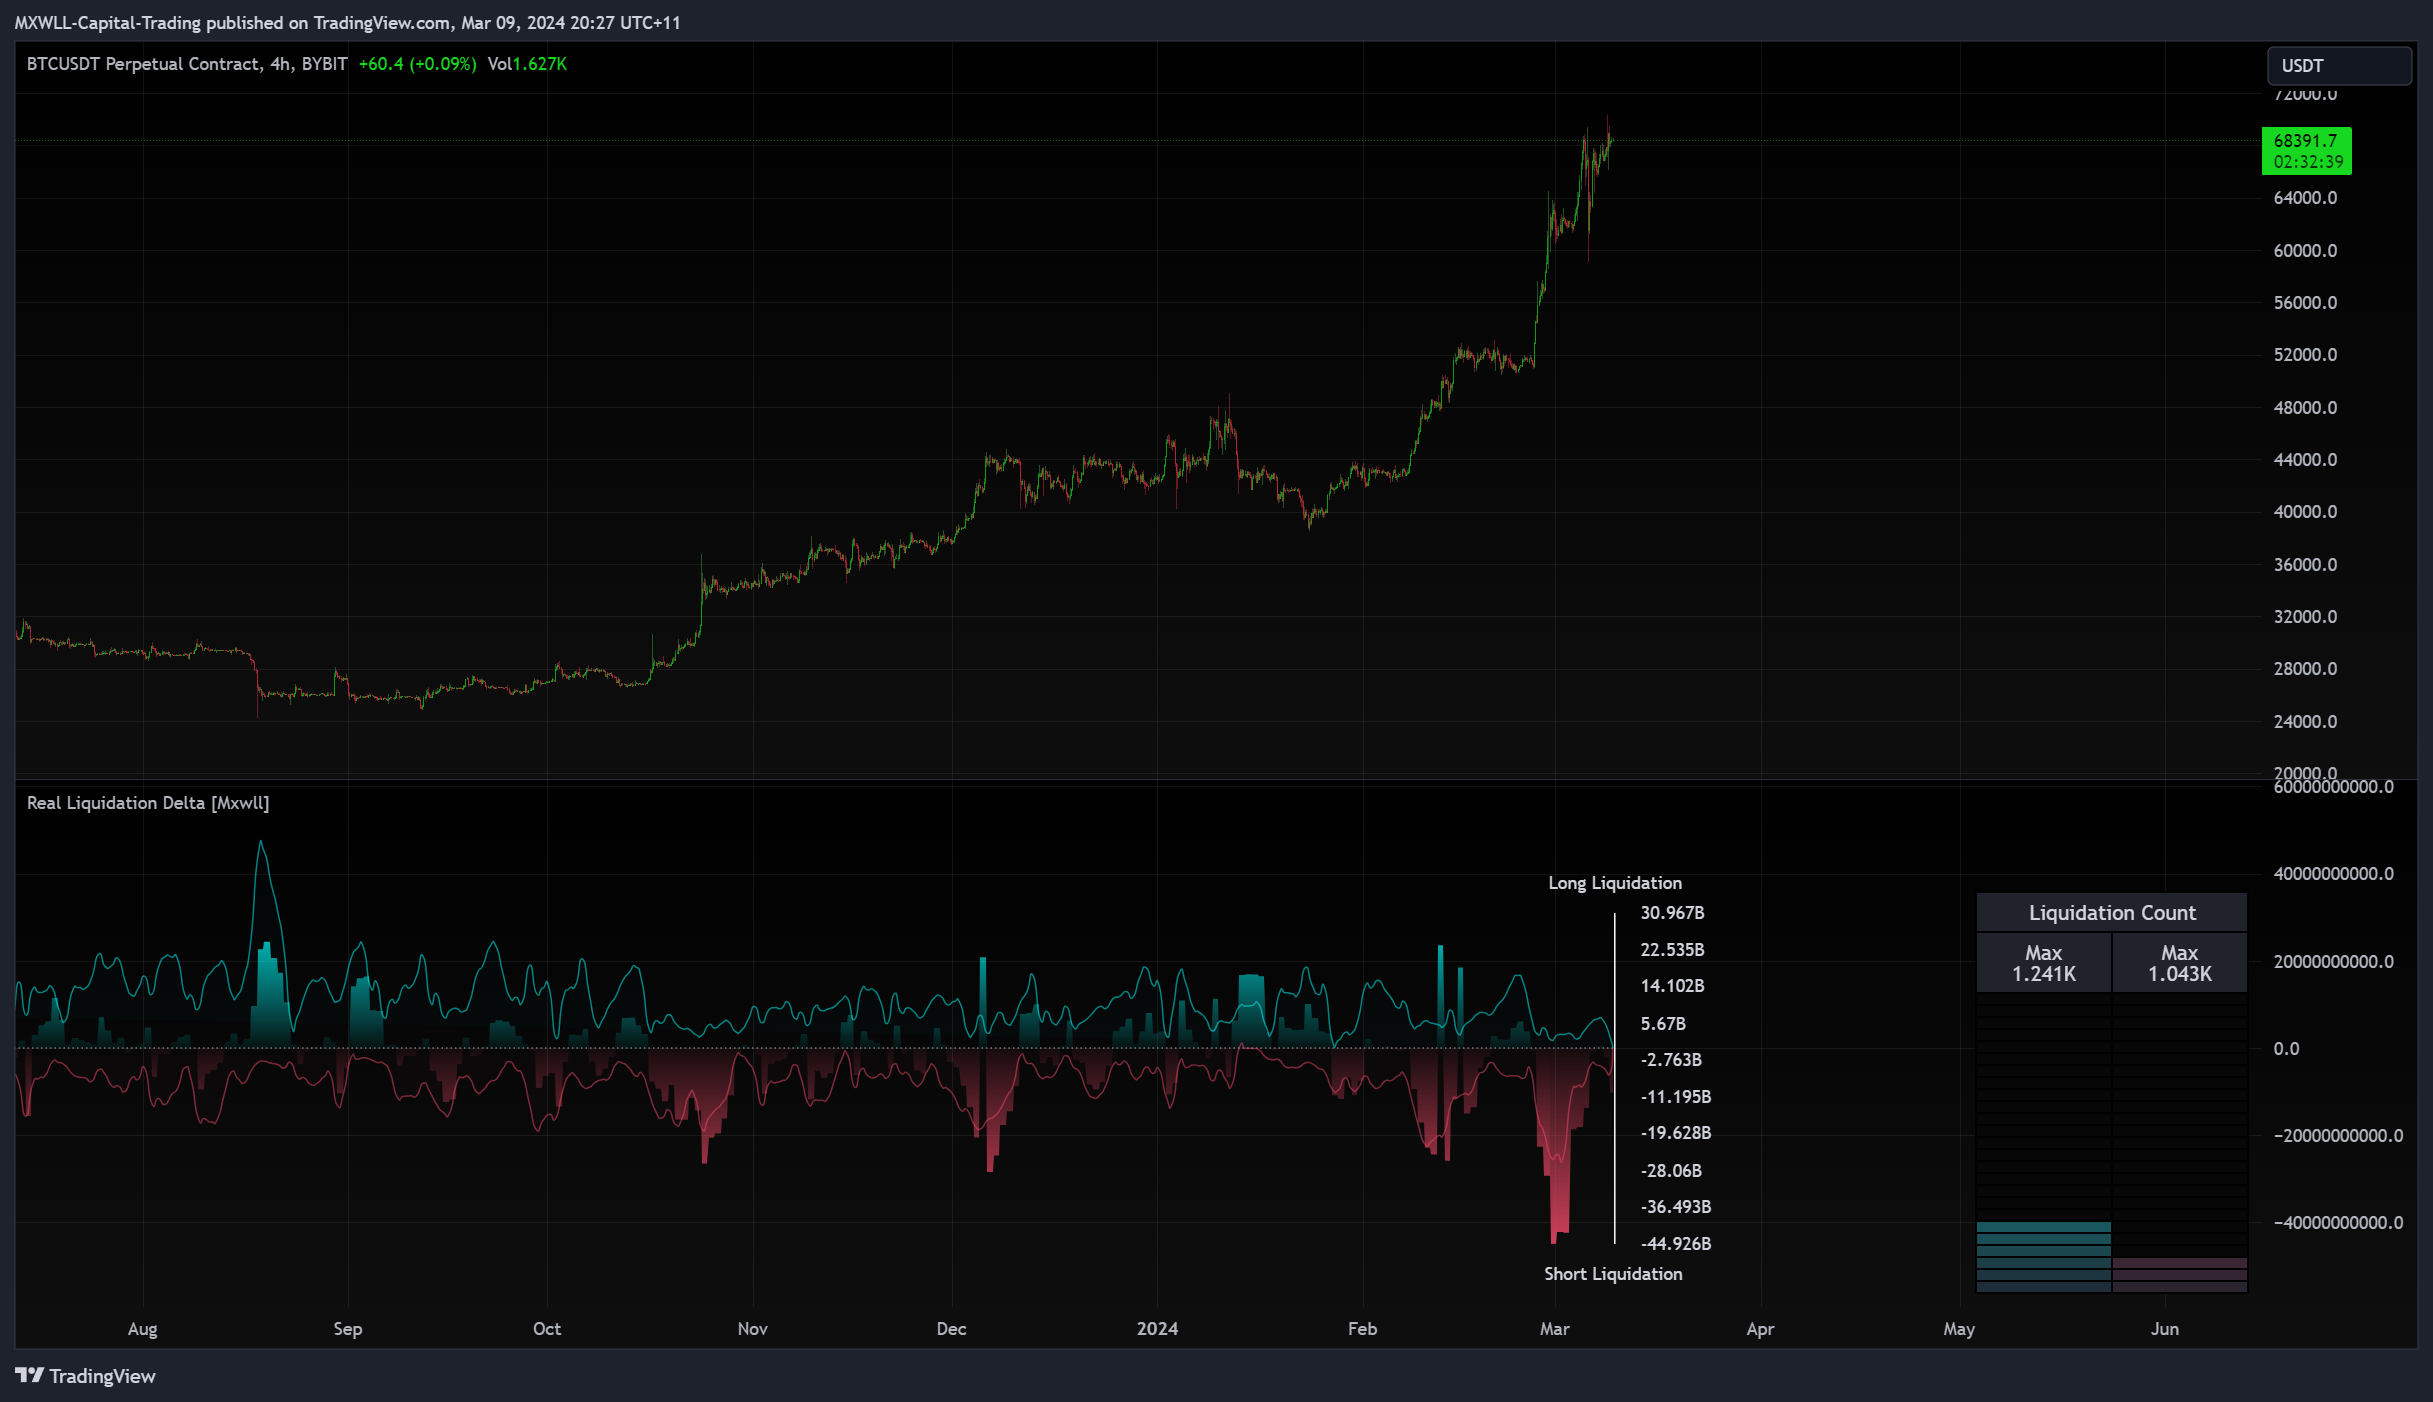
Task: Click the Nov label on time axis
Action: click(x=752, y=1329)
